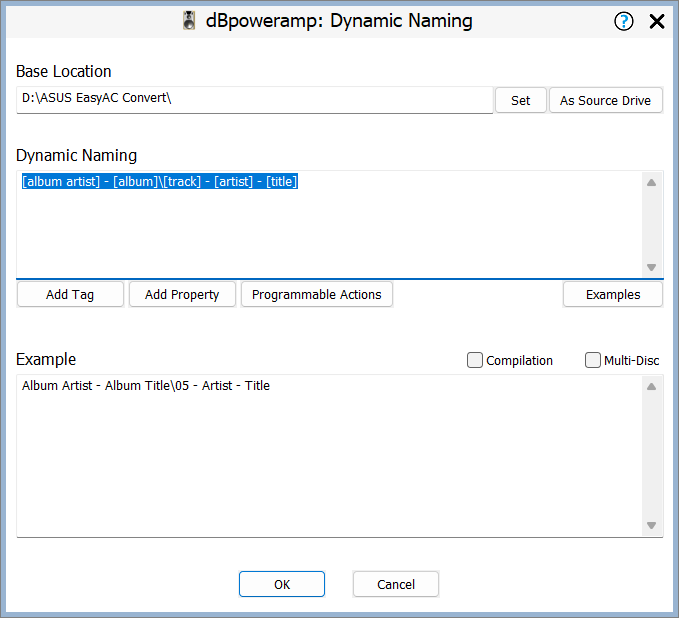Viewport: 679px width, 618px height.
Task: Click the As Source Drive button
Action: [x=605, y=100]
